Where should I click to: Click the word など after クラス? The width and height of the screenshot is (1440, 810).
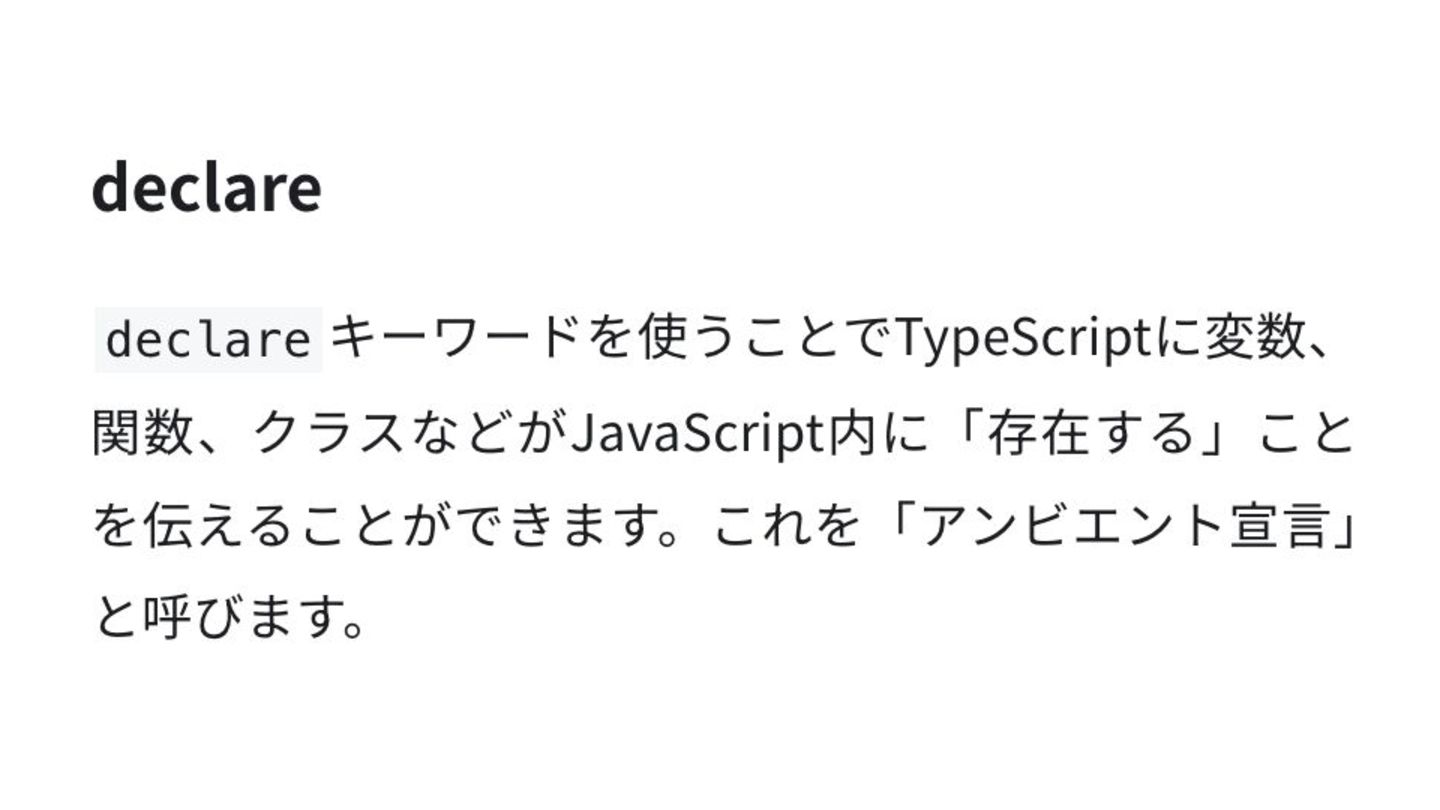coord(459,434)
